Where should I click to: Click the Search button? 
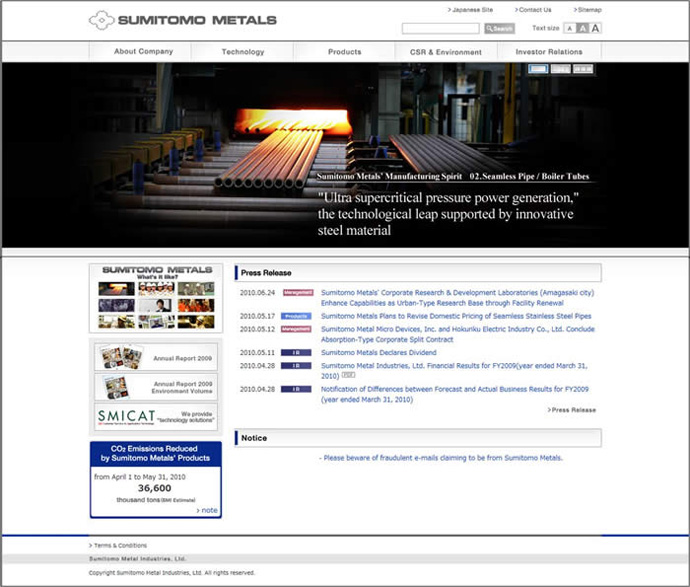pos(499,29)
